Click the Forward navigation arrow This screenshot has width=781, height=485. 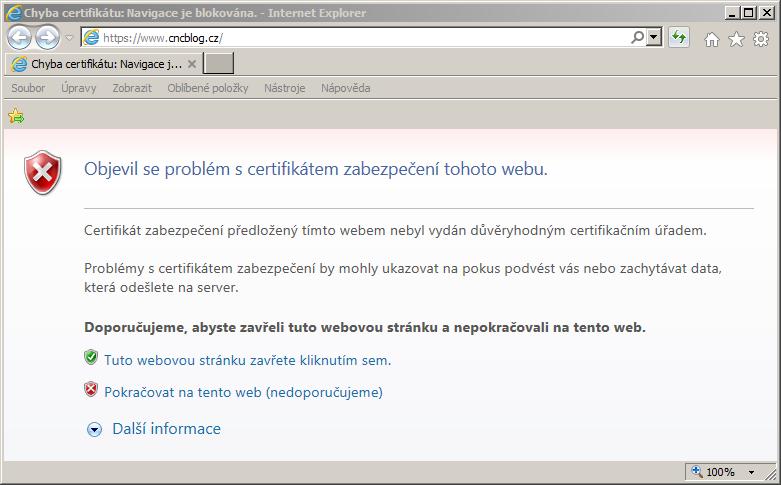tap(46, 38)
